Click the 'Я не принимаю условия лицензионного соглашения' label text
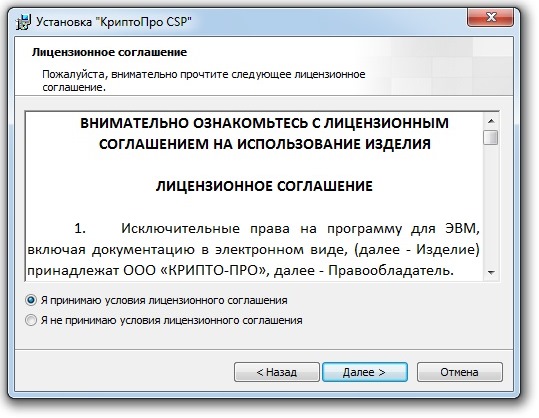Screen dimensions: 539x418 point(172,320)
